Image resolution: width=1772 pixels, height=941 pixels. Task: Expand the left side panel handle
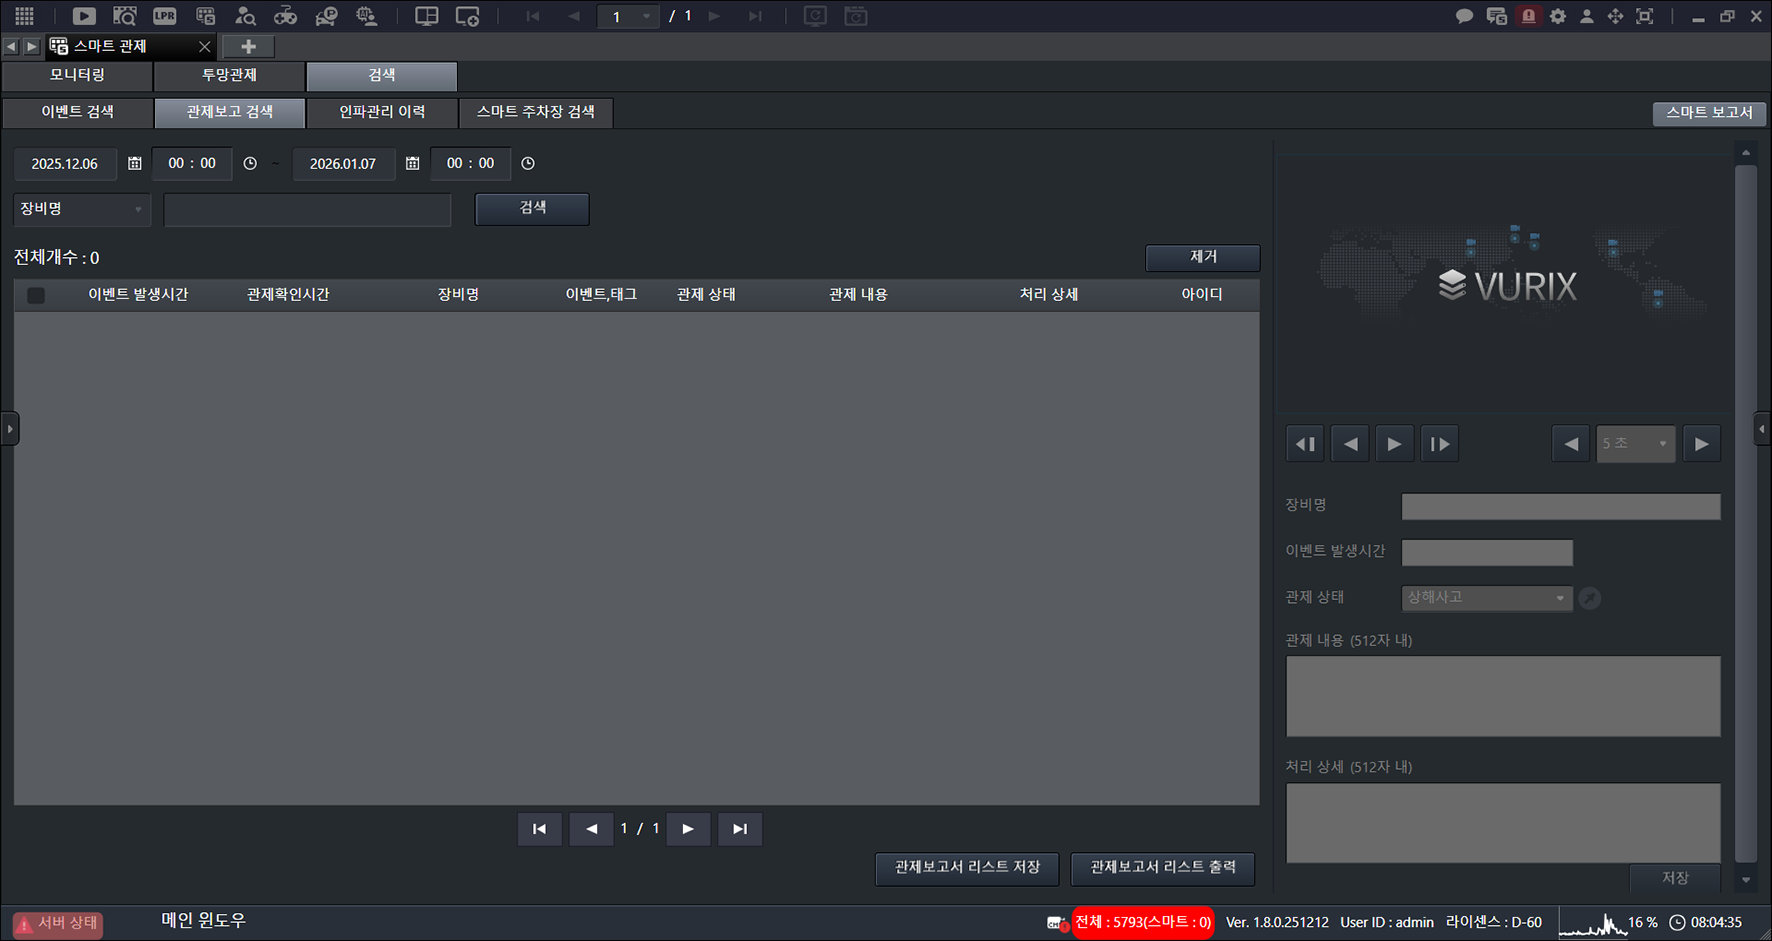point(9,429)
